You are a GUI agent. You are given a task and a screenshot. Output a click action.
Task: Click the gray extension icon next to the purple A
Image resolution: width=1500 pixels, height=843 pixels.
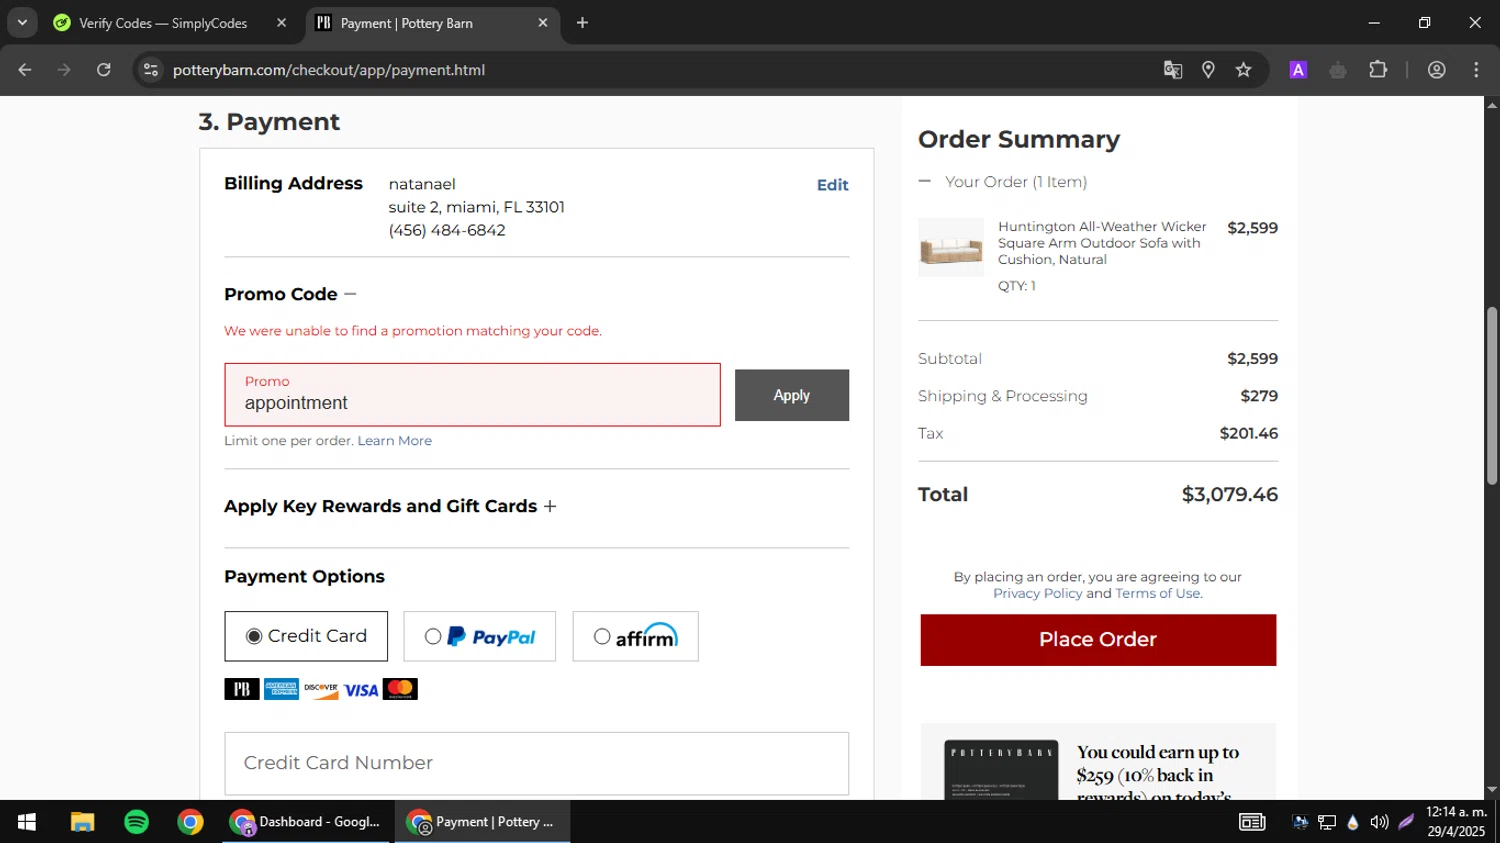point(1338,70)
